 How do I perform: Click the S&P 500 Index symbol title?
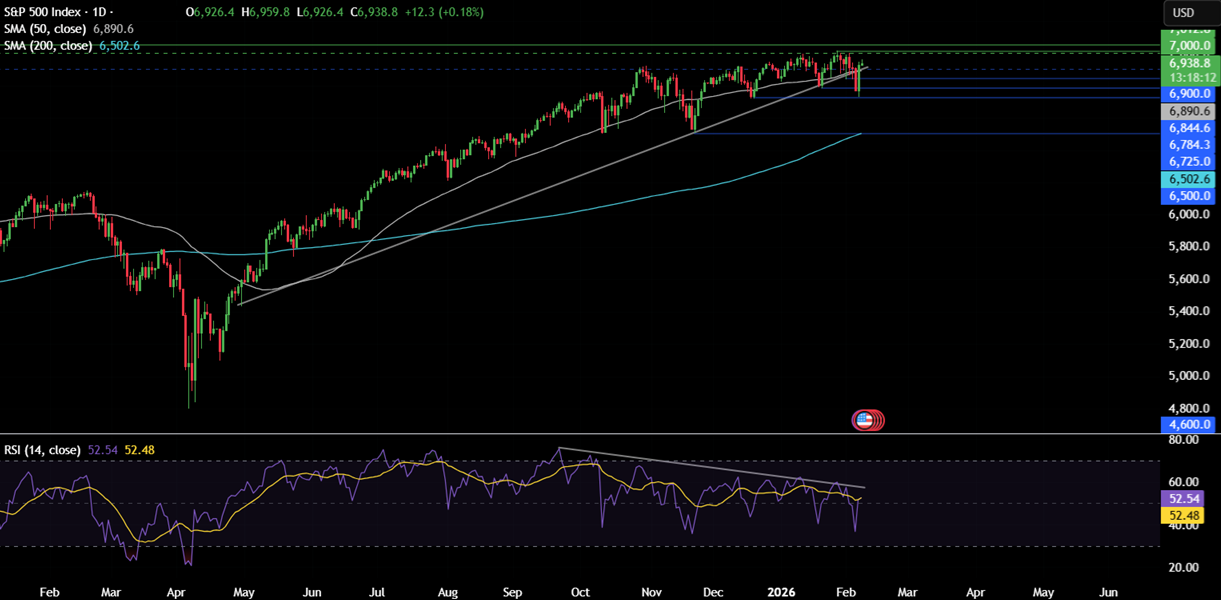pos(47,12)
